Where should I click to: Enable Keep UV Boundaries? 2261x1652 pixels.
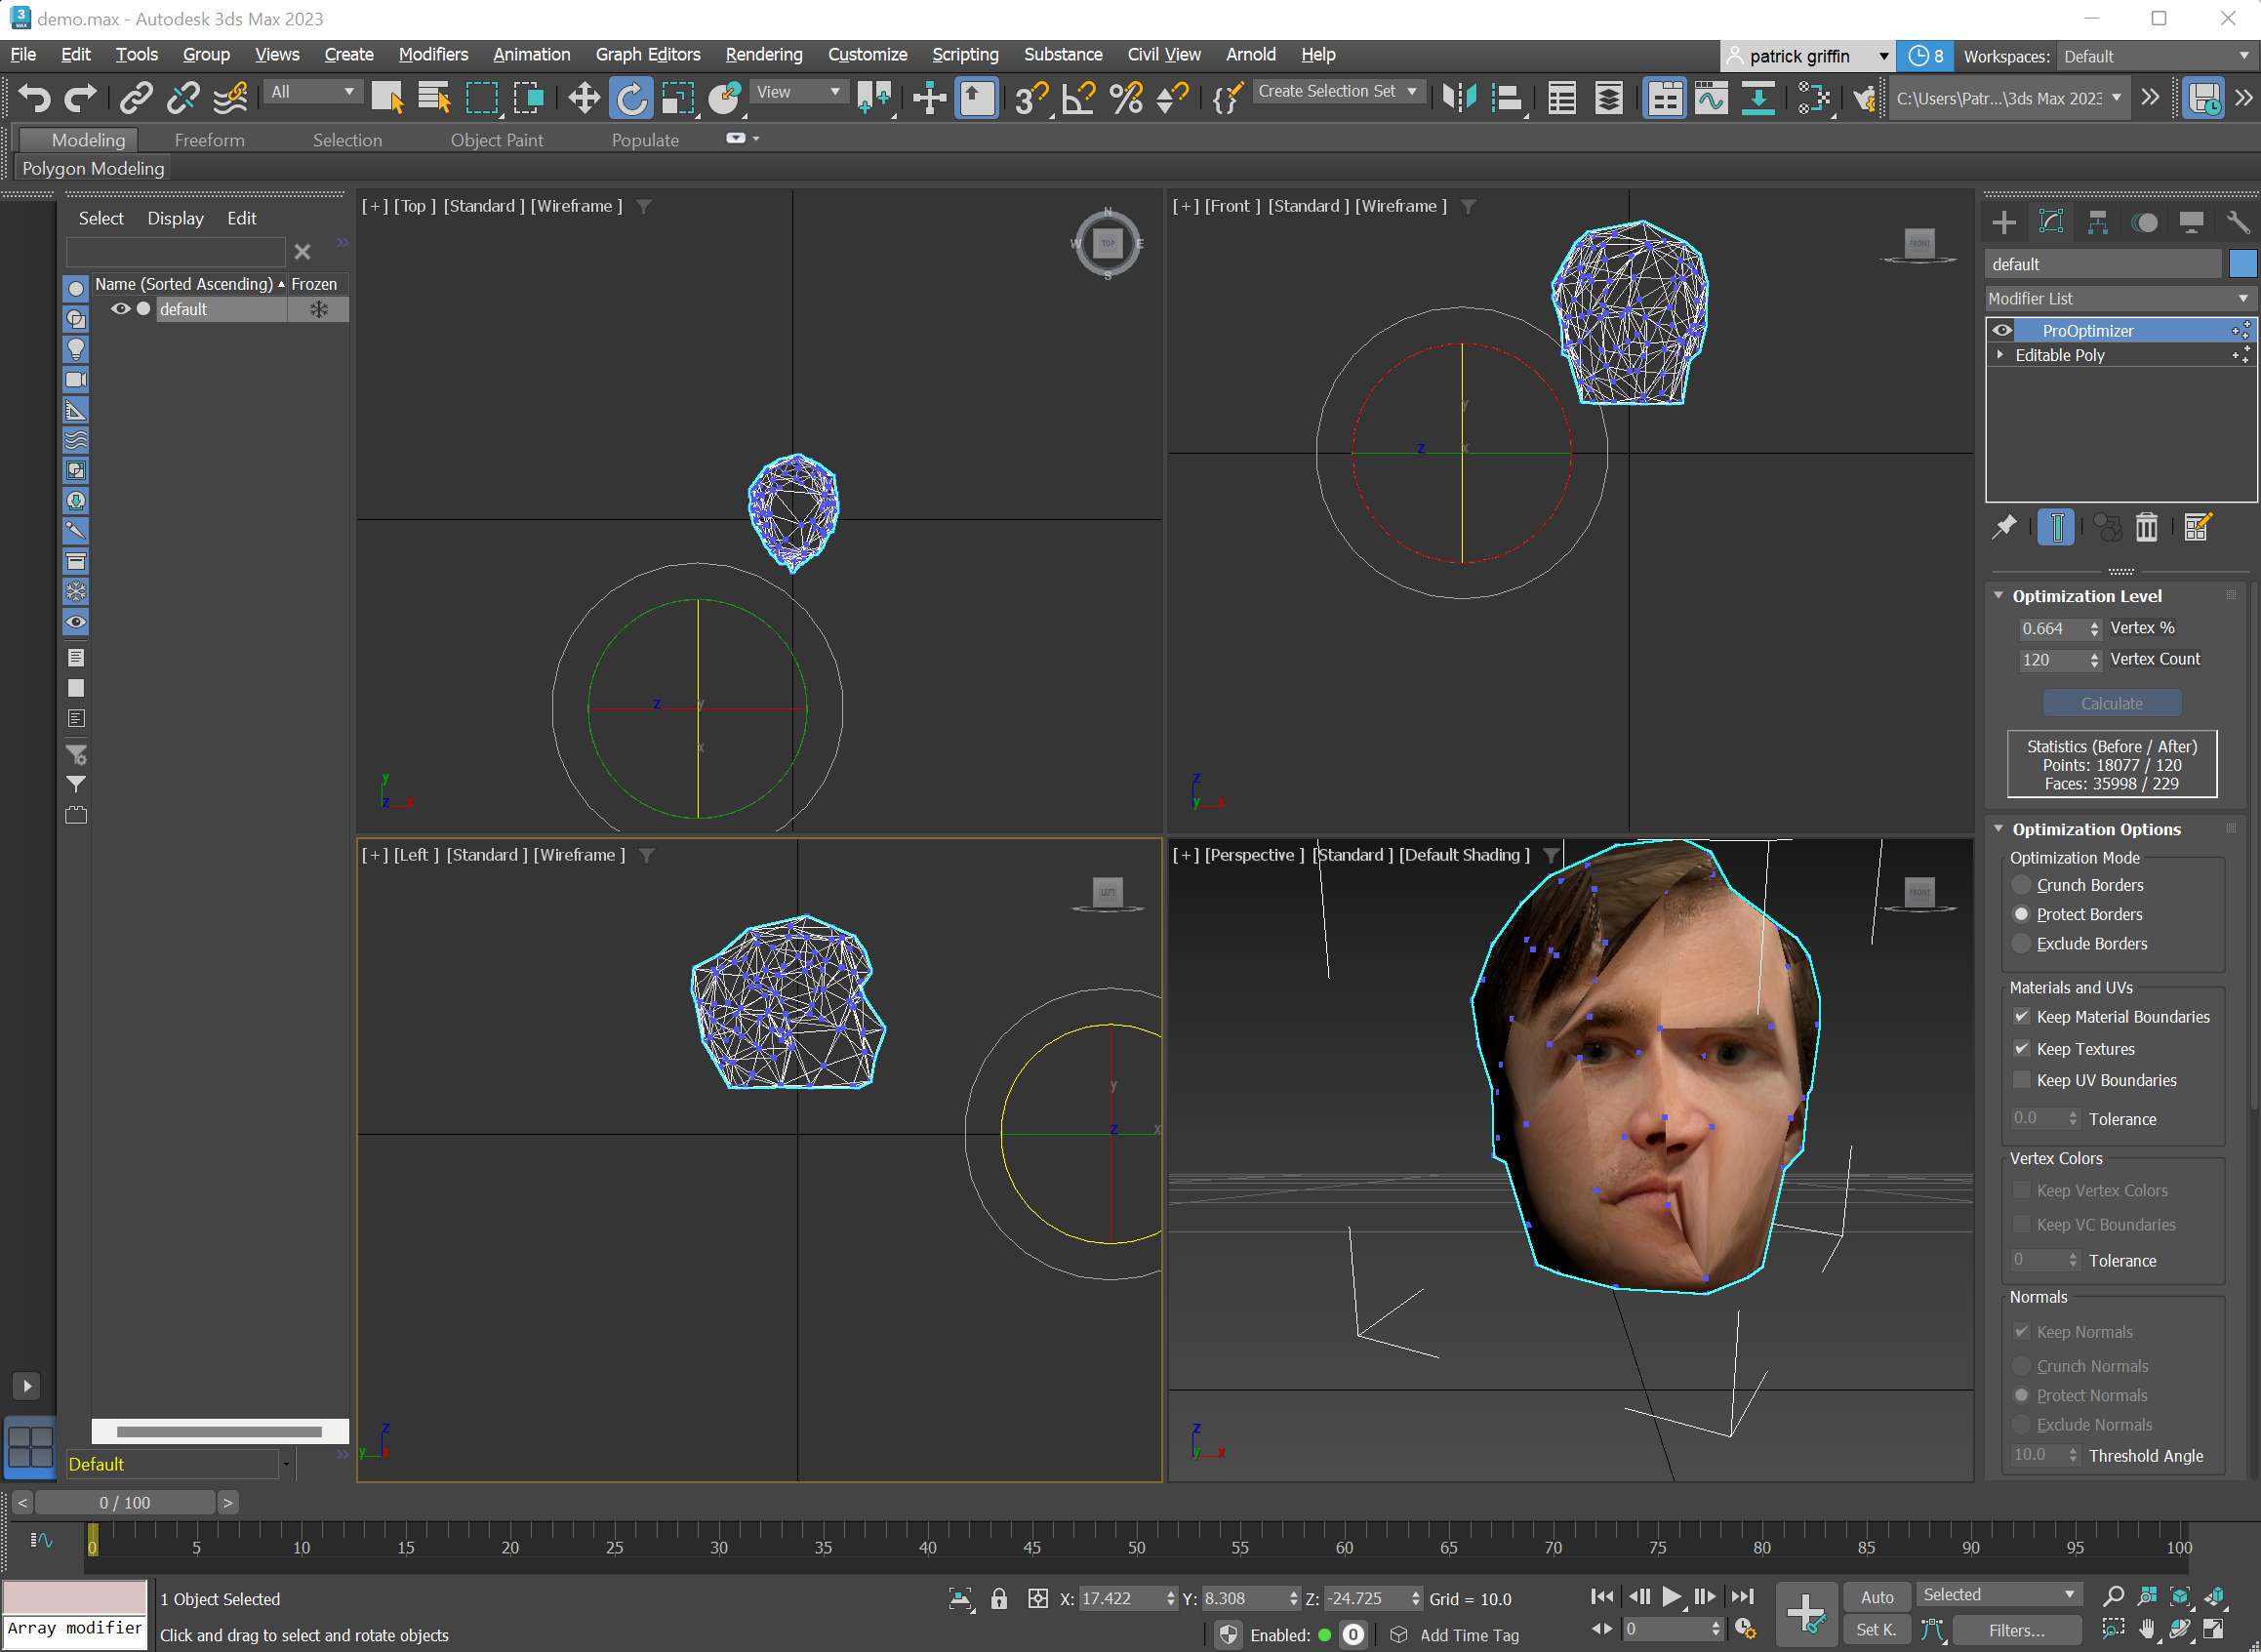tap(2022, 1080)
